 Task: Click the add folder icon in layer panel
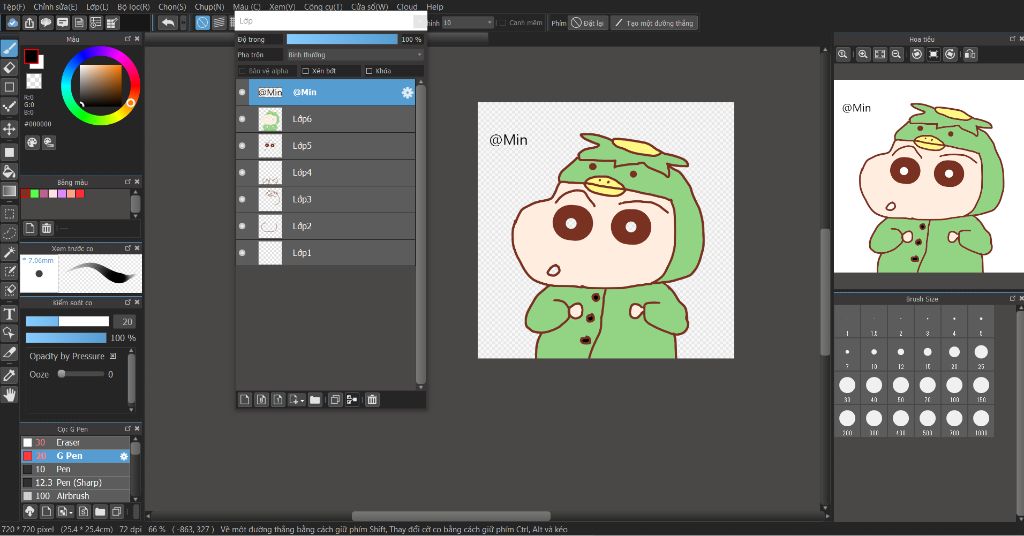315,400
